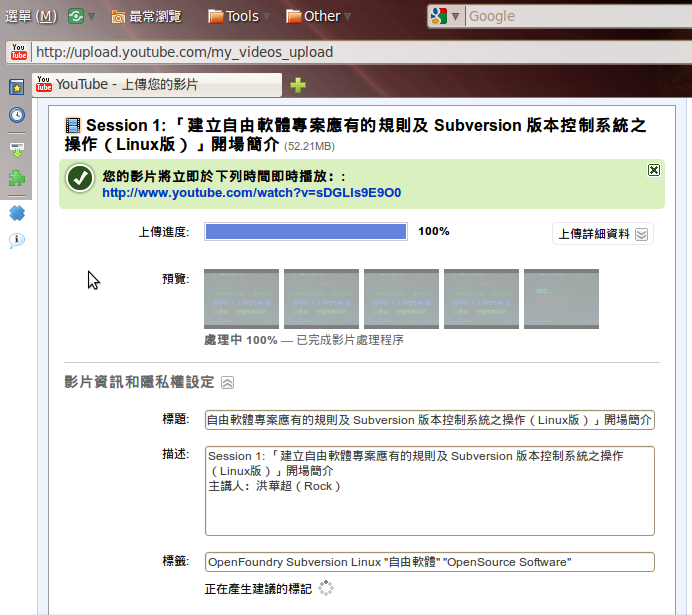
Task: Click into the 標籤 tags field
Action: 430,562
